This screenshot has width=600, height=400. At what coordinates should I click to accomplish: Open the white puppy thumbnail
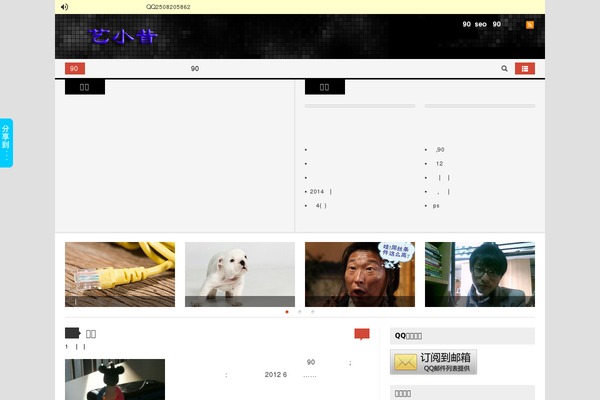pos(240,274)
